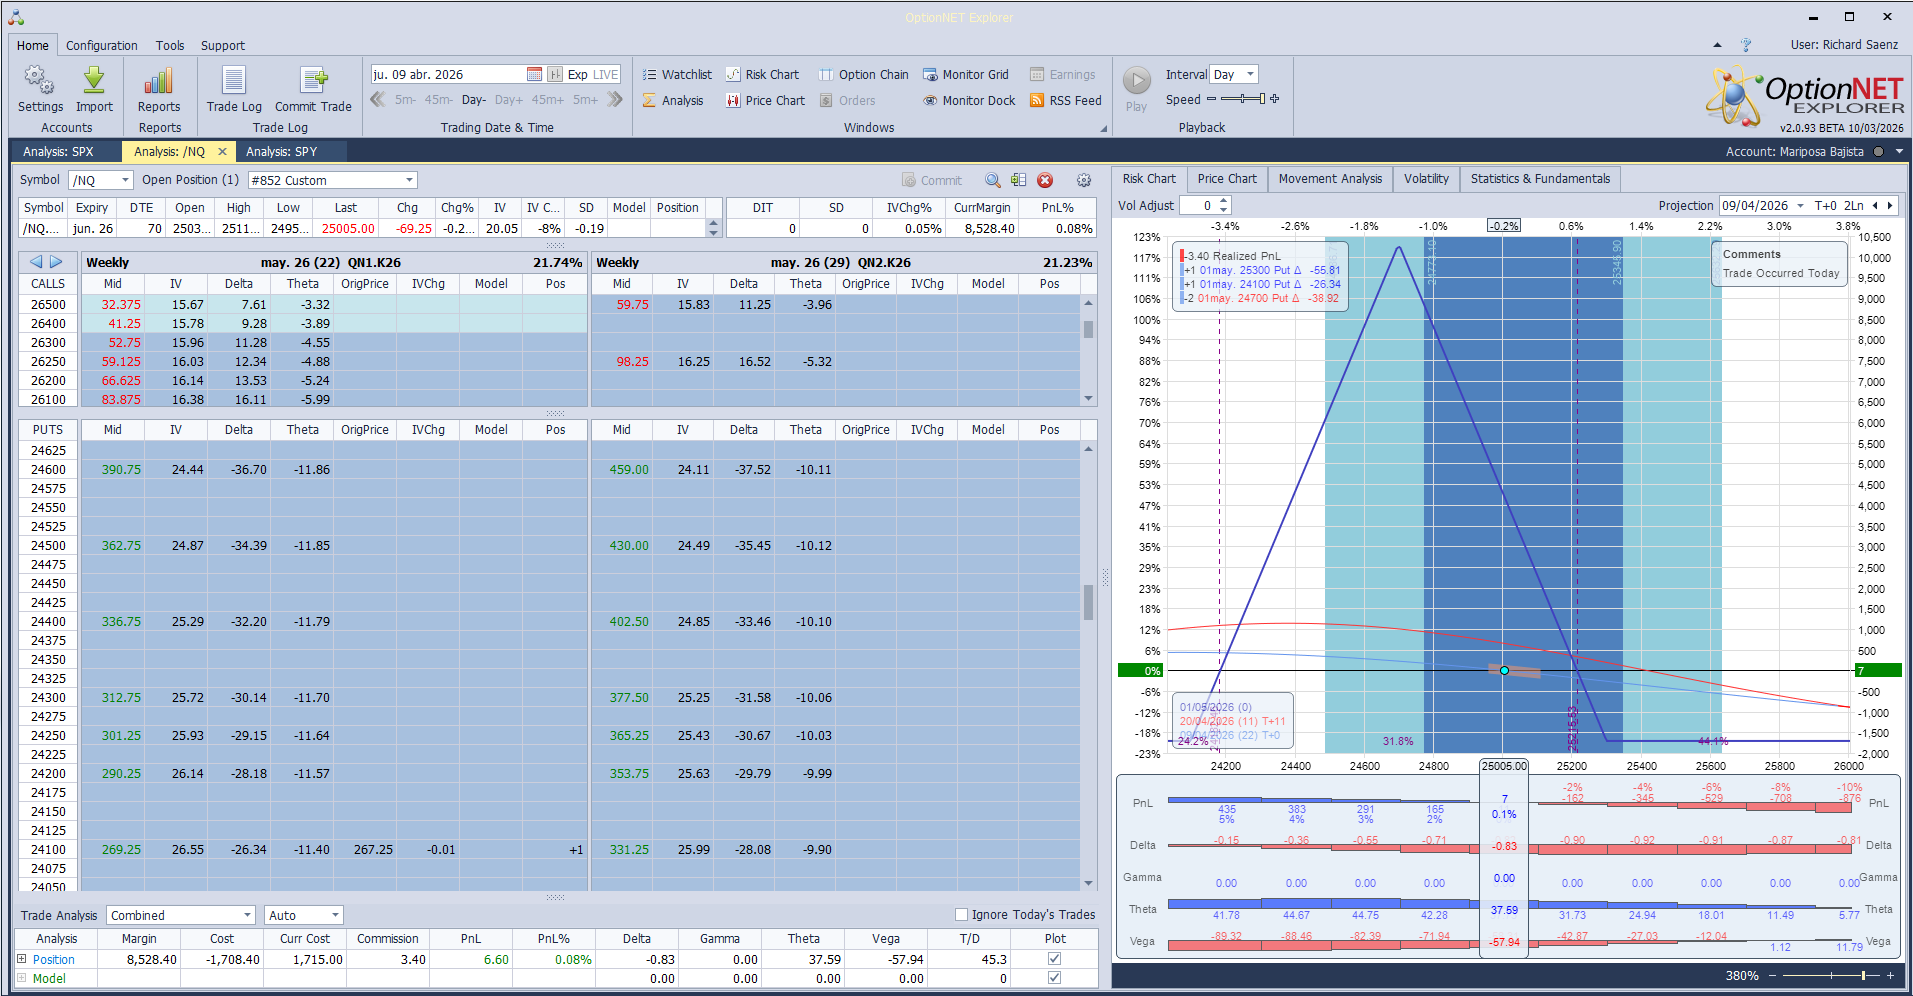1913x996 pixels.
Task: Click the green grid icon beside the magnifier
Action: 1018,180
